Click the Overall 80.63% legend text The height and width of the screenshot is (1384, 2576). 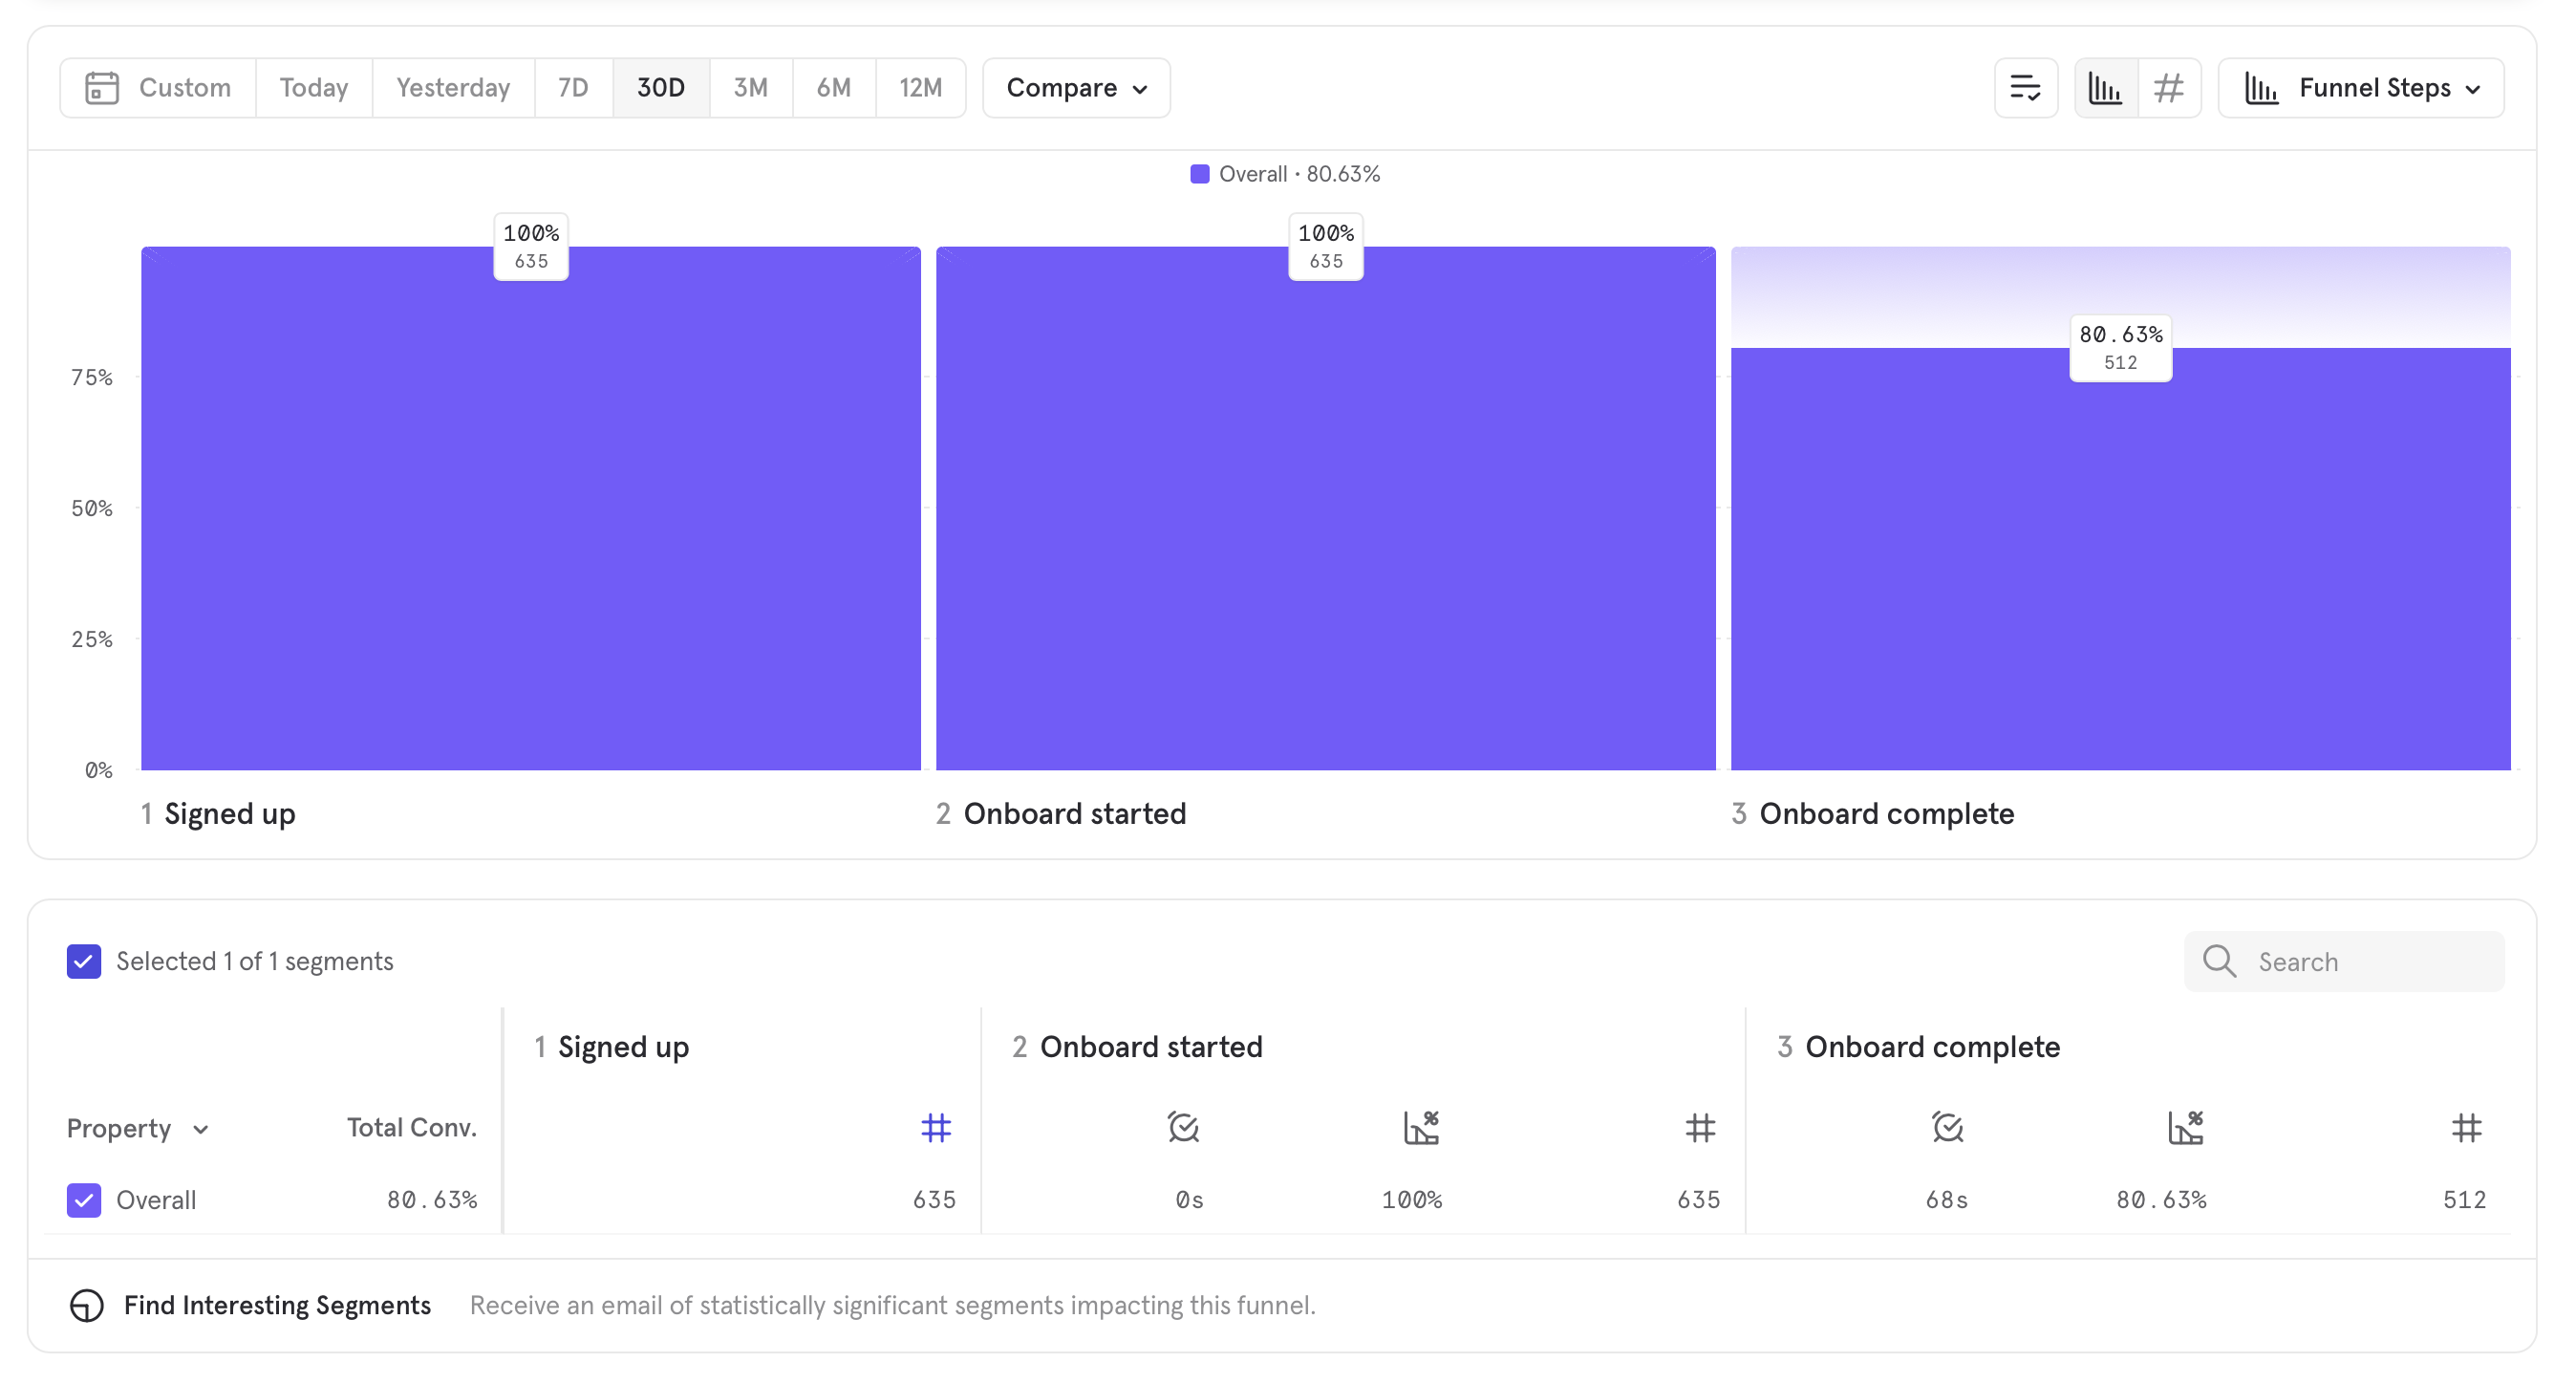tap(1299, 174)
